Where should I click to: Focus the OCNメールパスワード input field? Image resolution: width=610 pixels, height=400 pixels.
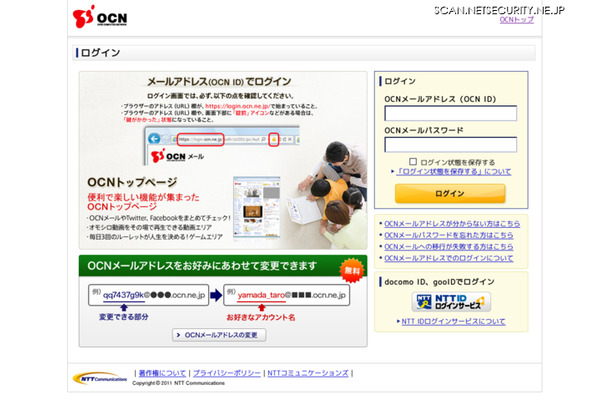click(x=450, y=144)
